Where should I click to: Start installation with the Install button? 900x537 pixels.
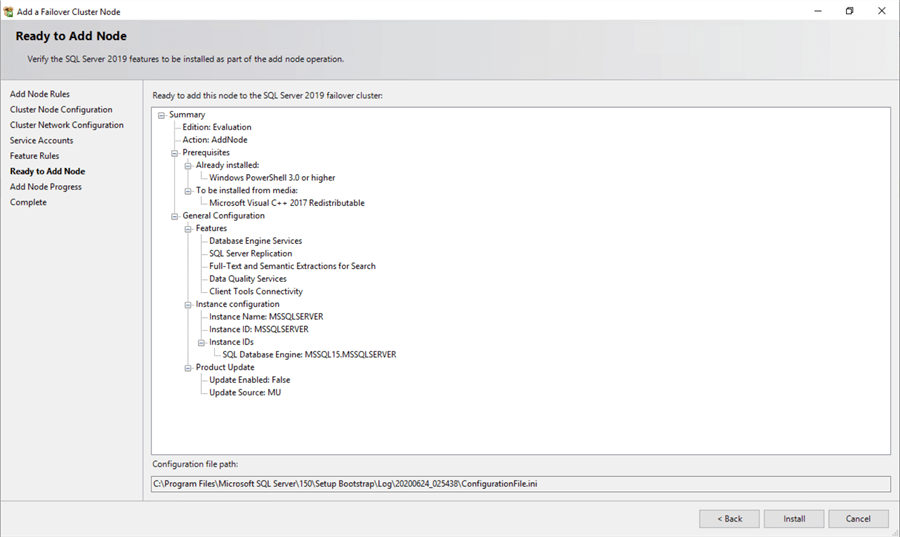[x=794, y=519]
